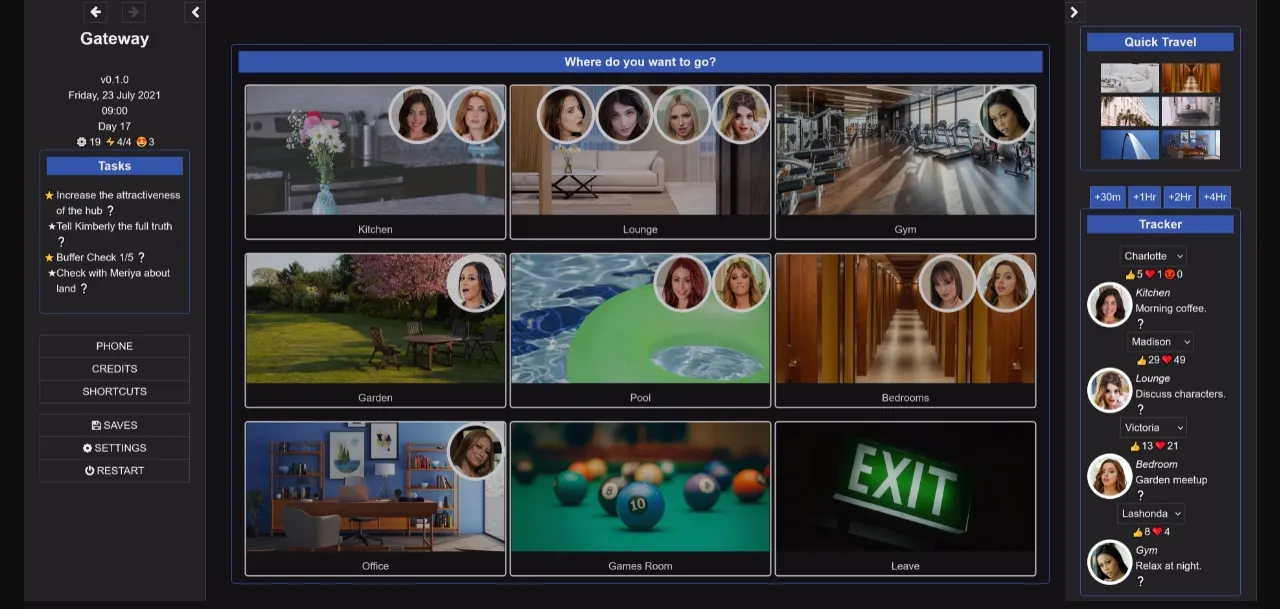Go to the Games Room location
1280x609 pixels.
(640, 498)
